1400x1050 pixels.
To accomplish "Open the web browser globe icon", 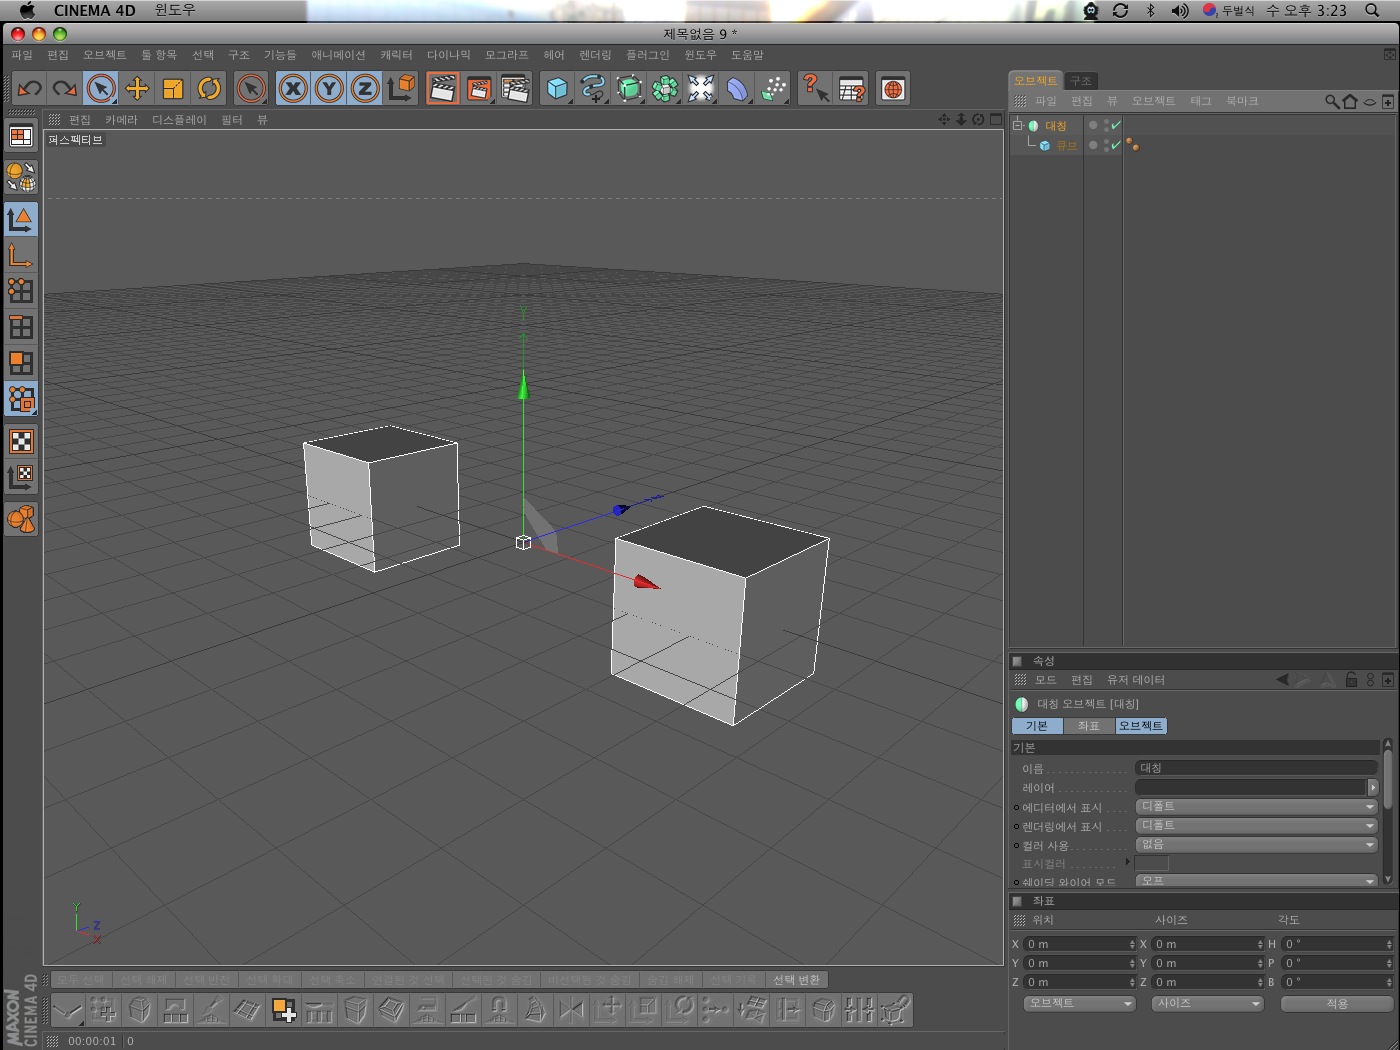I will pyautogui.click(x=893, y=89).
